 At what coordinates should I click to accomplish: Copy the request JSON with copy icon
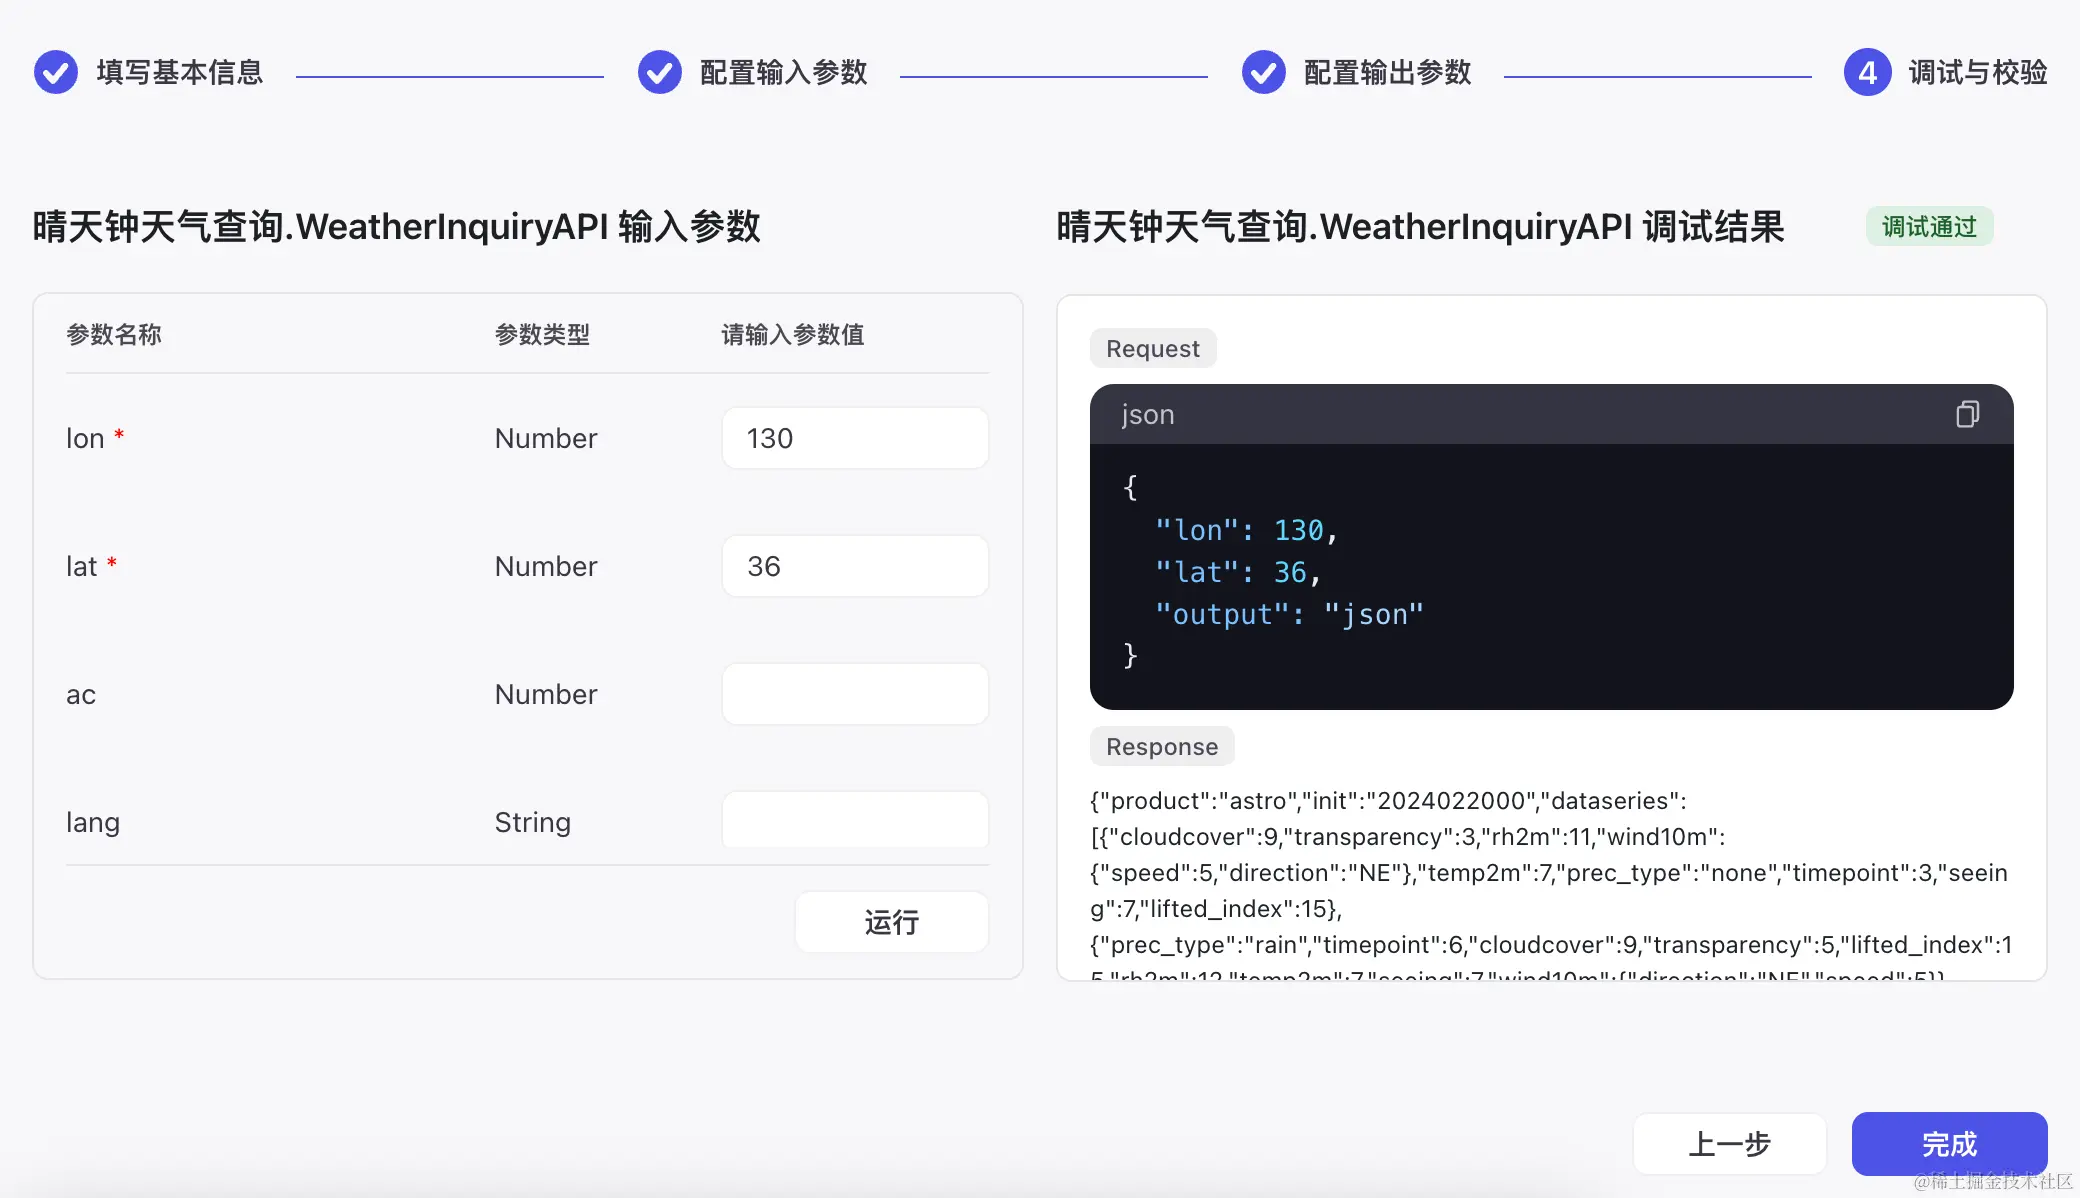click(x=1967, y=414)
